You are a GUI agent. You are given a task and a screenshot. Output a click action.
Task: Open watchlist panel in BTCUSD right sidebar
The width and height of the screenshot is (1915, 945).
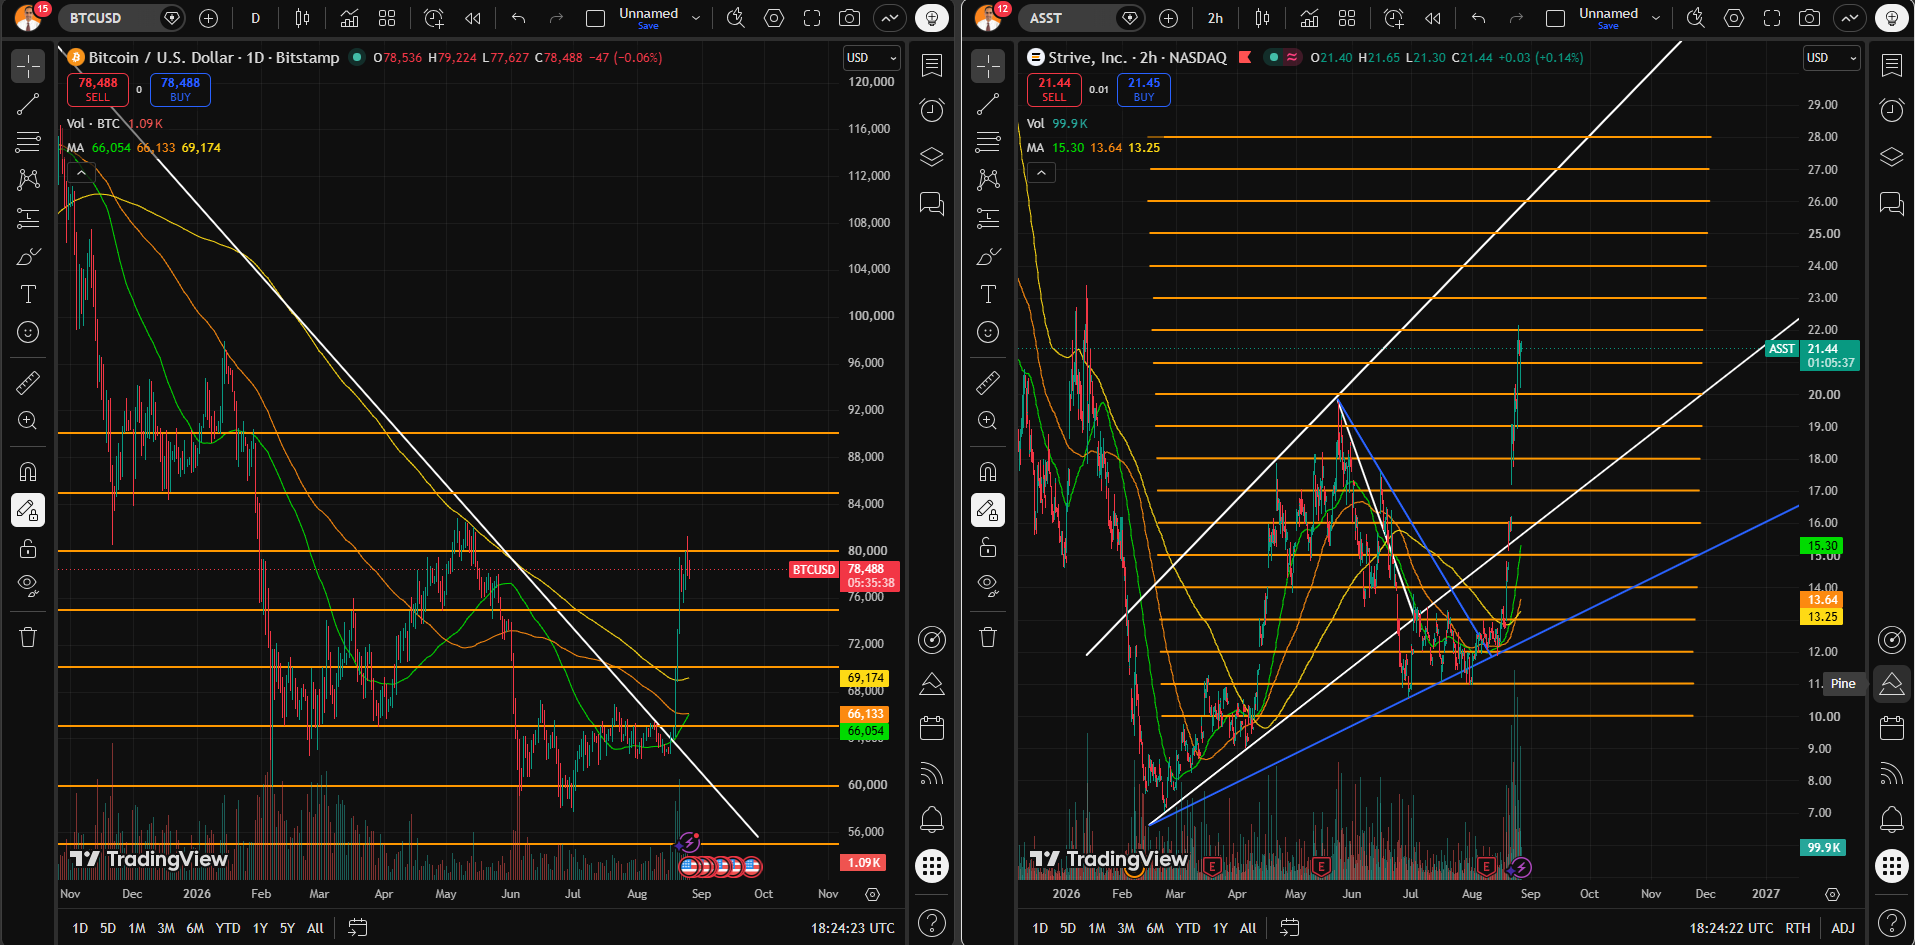pos(932,66)
